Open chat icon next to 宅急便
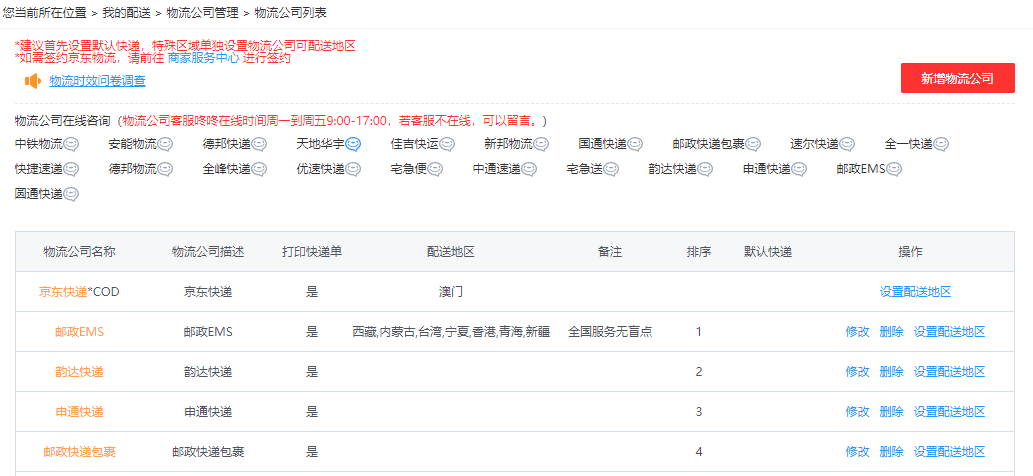This screenshot has width=1033, height=476. tap(435, 169)
